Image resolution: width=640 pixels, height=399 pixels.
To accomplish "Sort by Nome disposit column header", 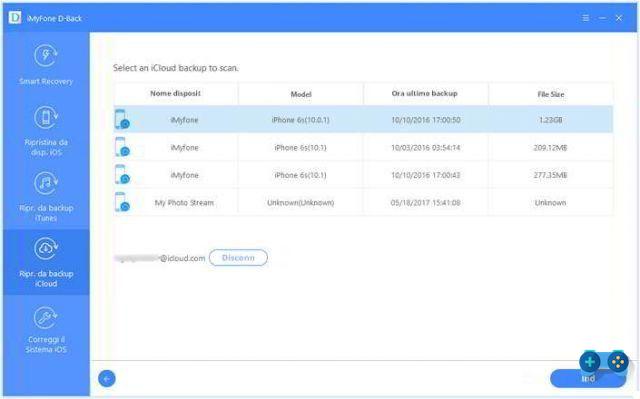I will (176, 93).
